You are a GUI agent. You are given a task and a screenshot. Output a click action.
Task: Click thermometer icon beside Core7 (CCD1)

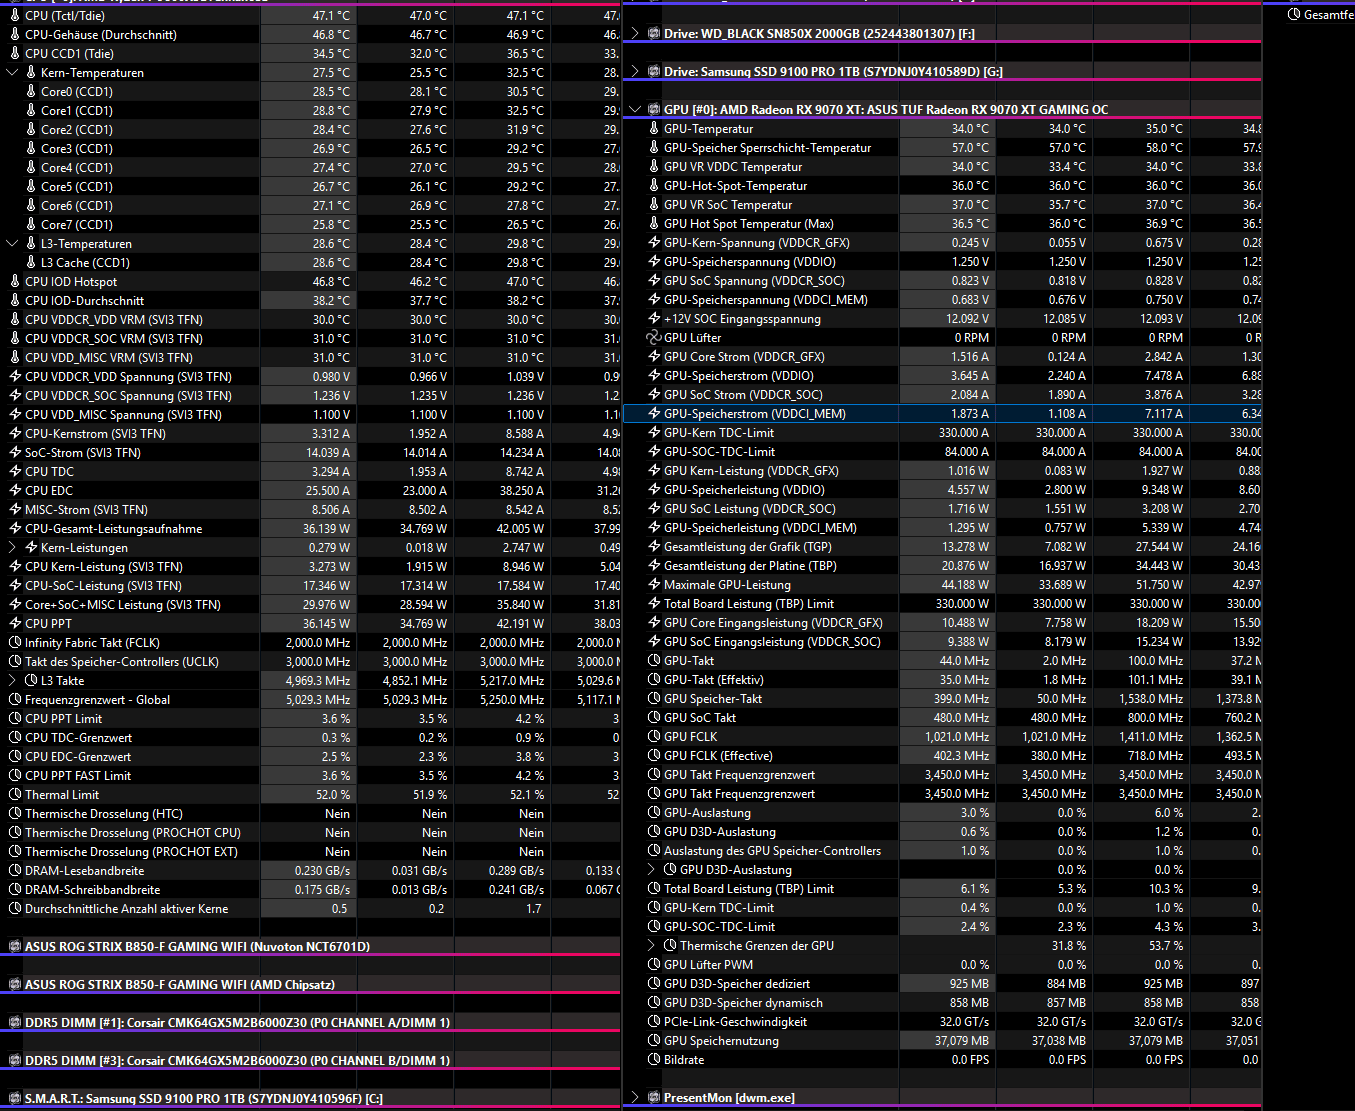click(x=31, y=225)
